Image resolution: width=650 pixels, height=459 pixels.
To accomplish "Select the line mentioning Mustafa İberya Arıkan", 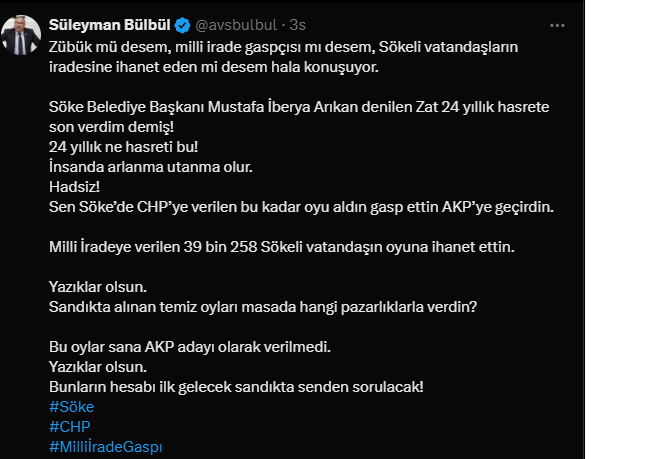I will [x=299, y=107].
